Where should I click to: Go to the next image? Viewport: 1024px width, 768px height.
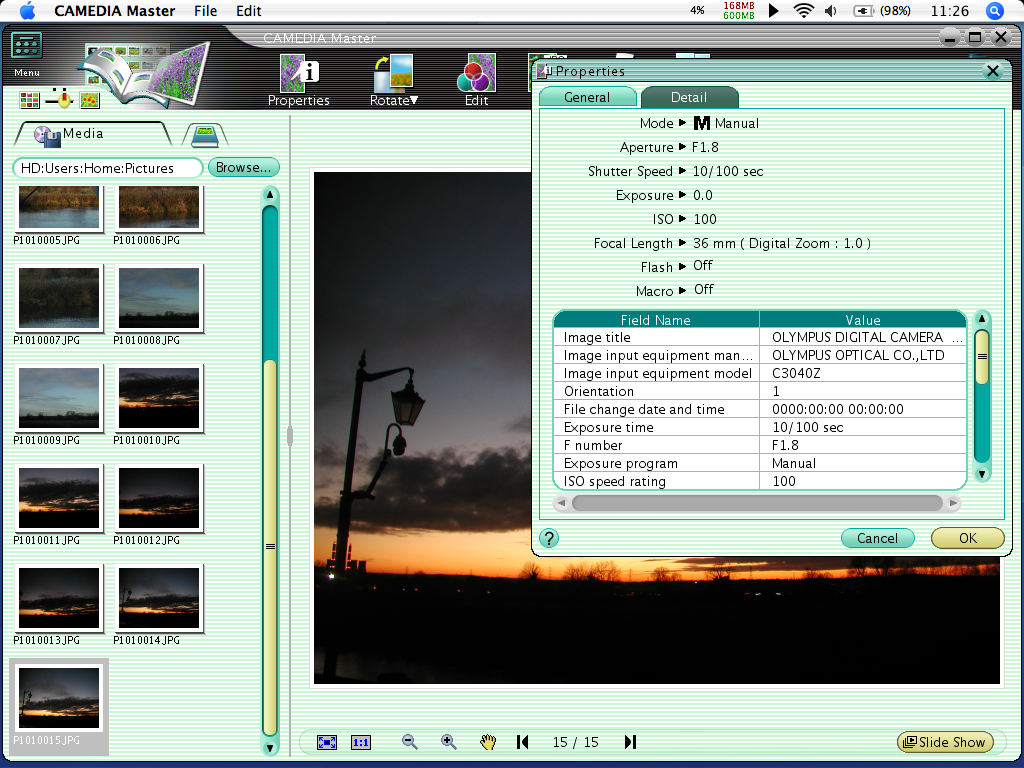tap(630, 742)
